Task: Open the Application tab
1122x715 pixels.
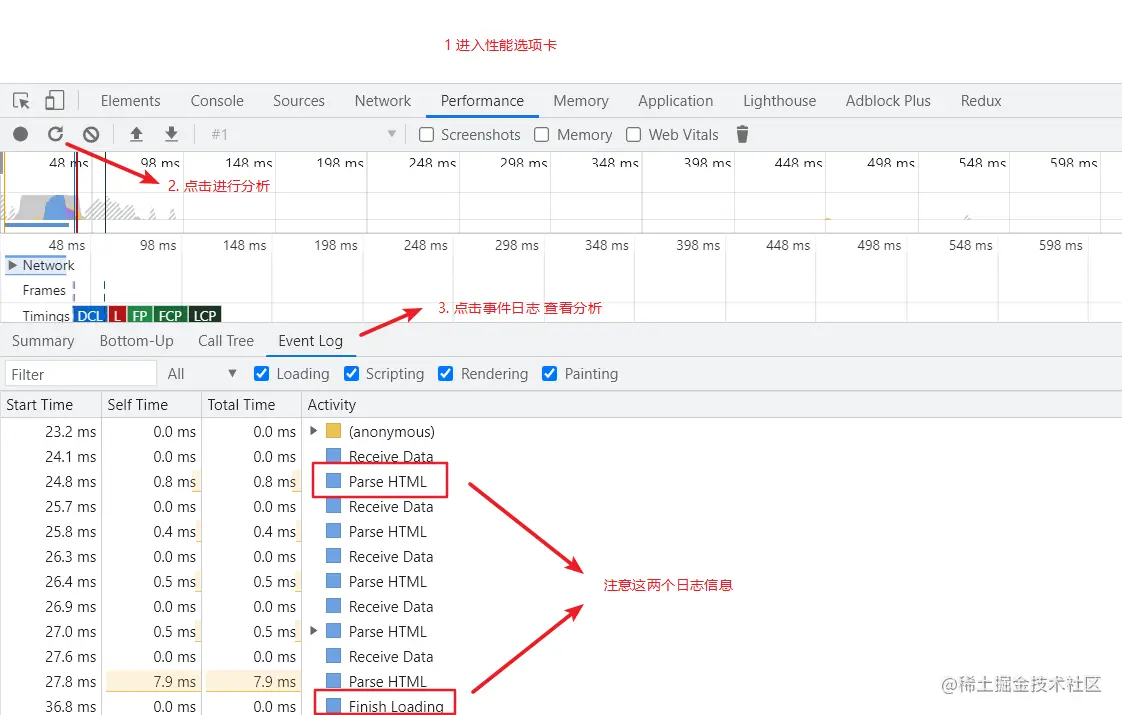Action: pyautogui.click(x=675, y=101)
